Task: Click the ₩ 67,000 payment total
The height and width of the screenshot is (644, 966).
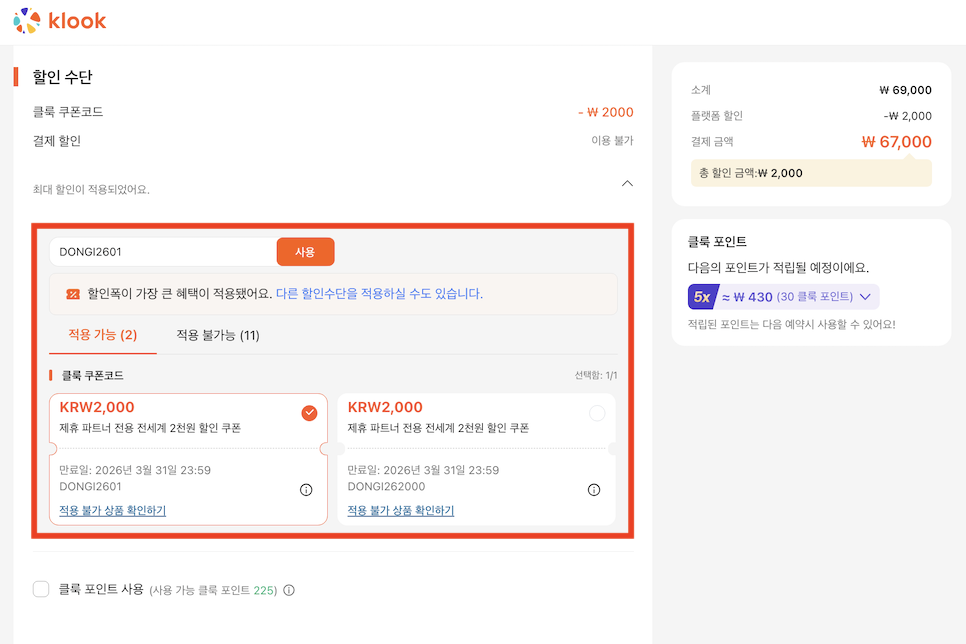Action: tap(896, 142)
